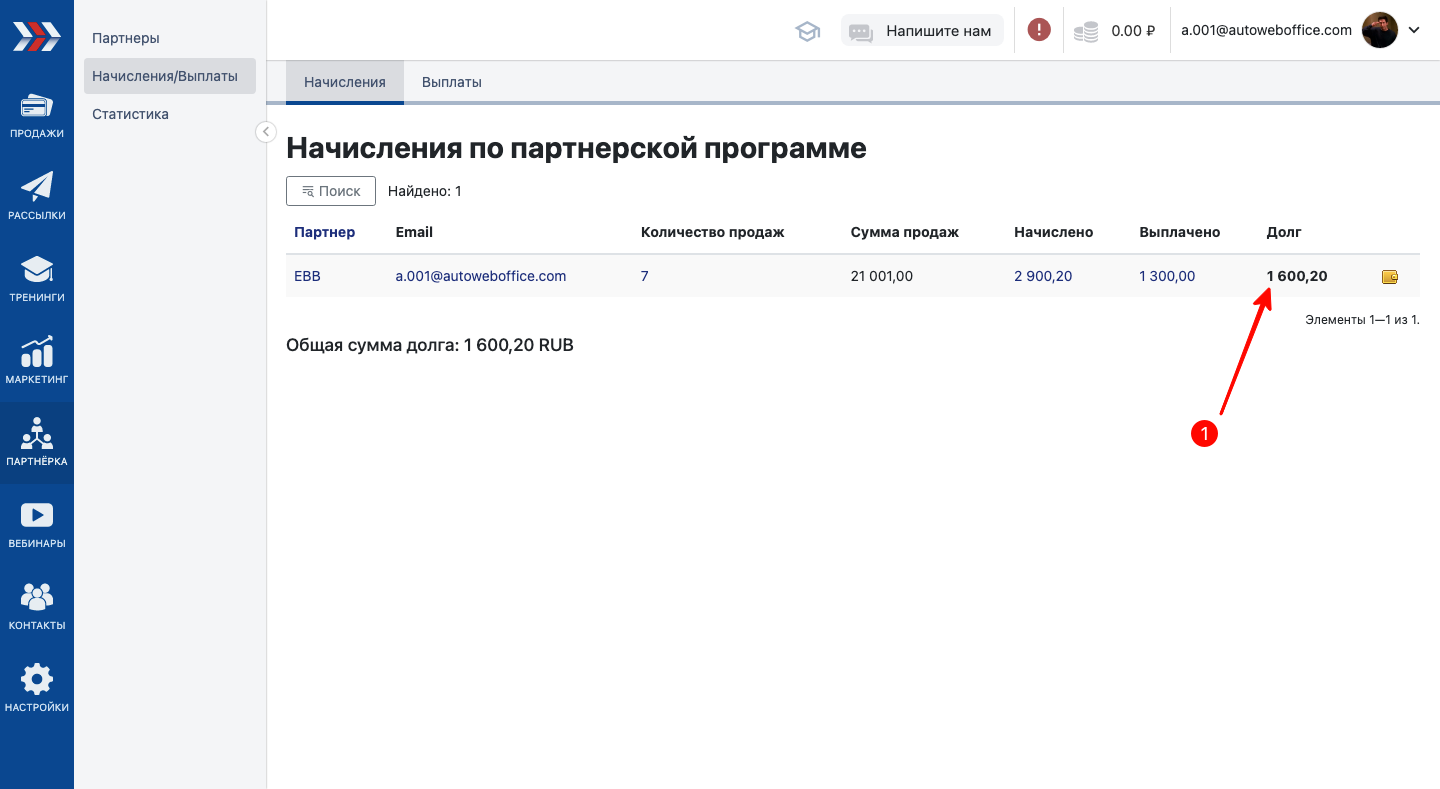Open the Продажи section icon
Viewport: 1440px width, 789px height.
[x=37, y=107]
